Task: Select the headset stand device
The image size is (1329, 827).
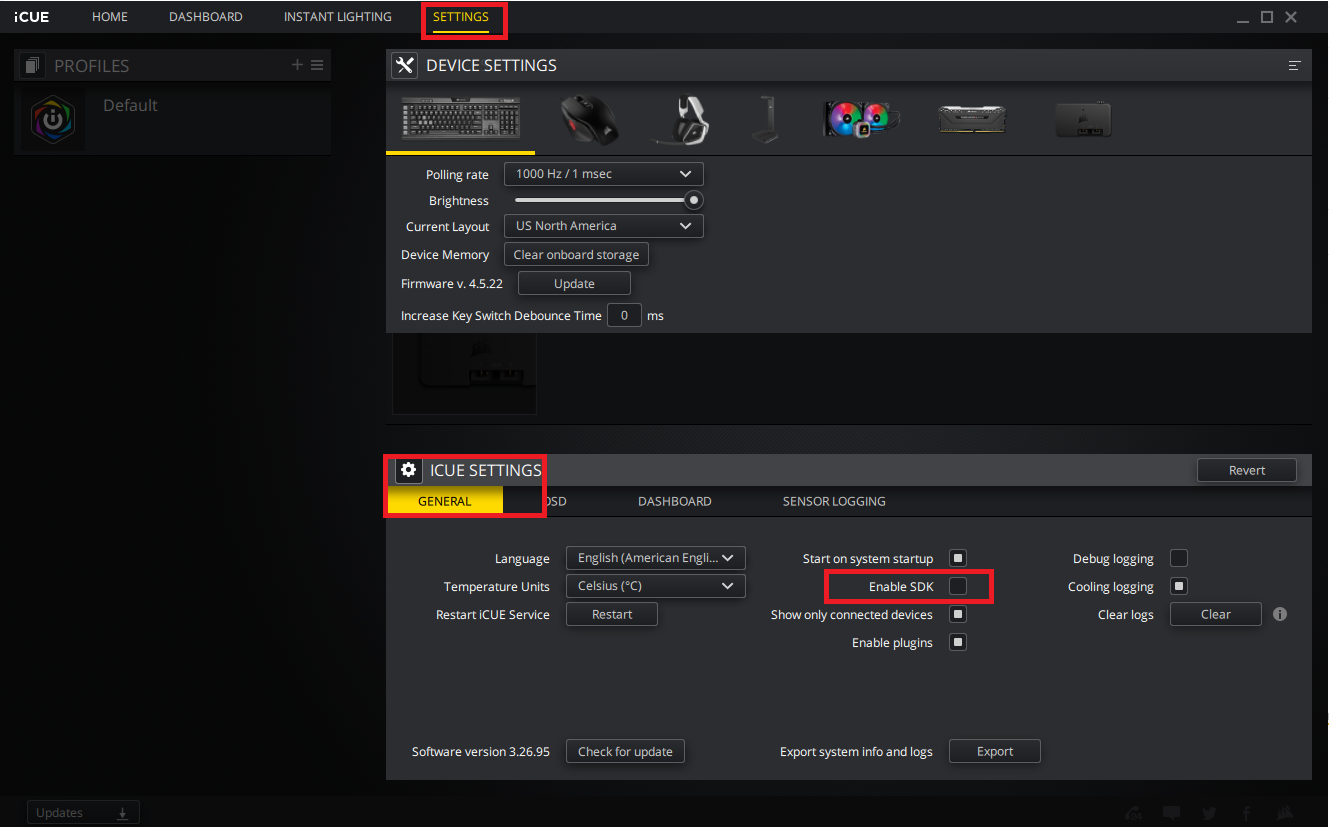Action: [x=767, y=120]
